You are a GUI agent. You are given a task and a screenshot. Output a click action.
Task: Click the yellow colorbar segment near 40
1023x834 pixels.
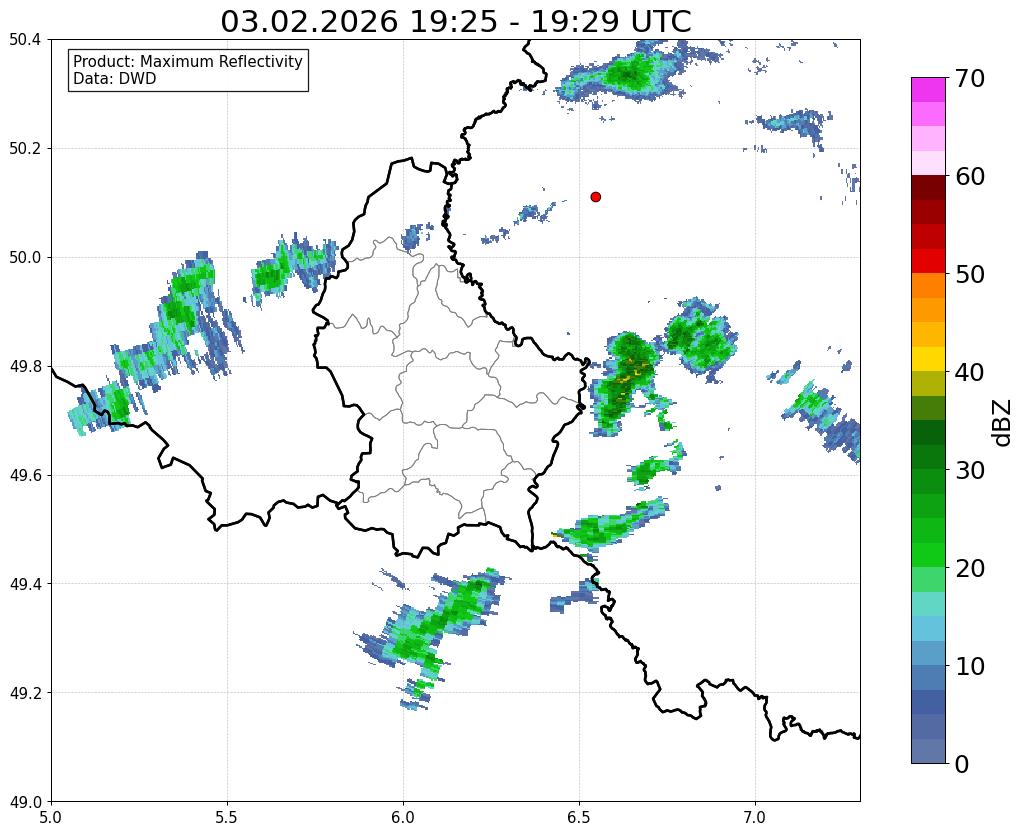point(928,359)
